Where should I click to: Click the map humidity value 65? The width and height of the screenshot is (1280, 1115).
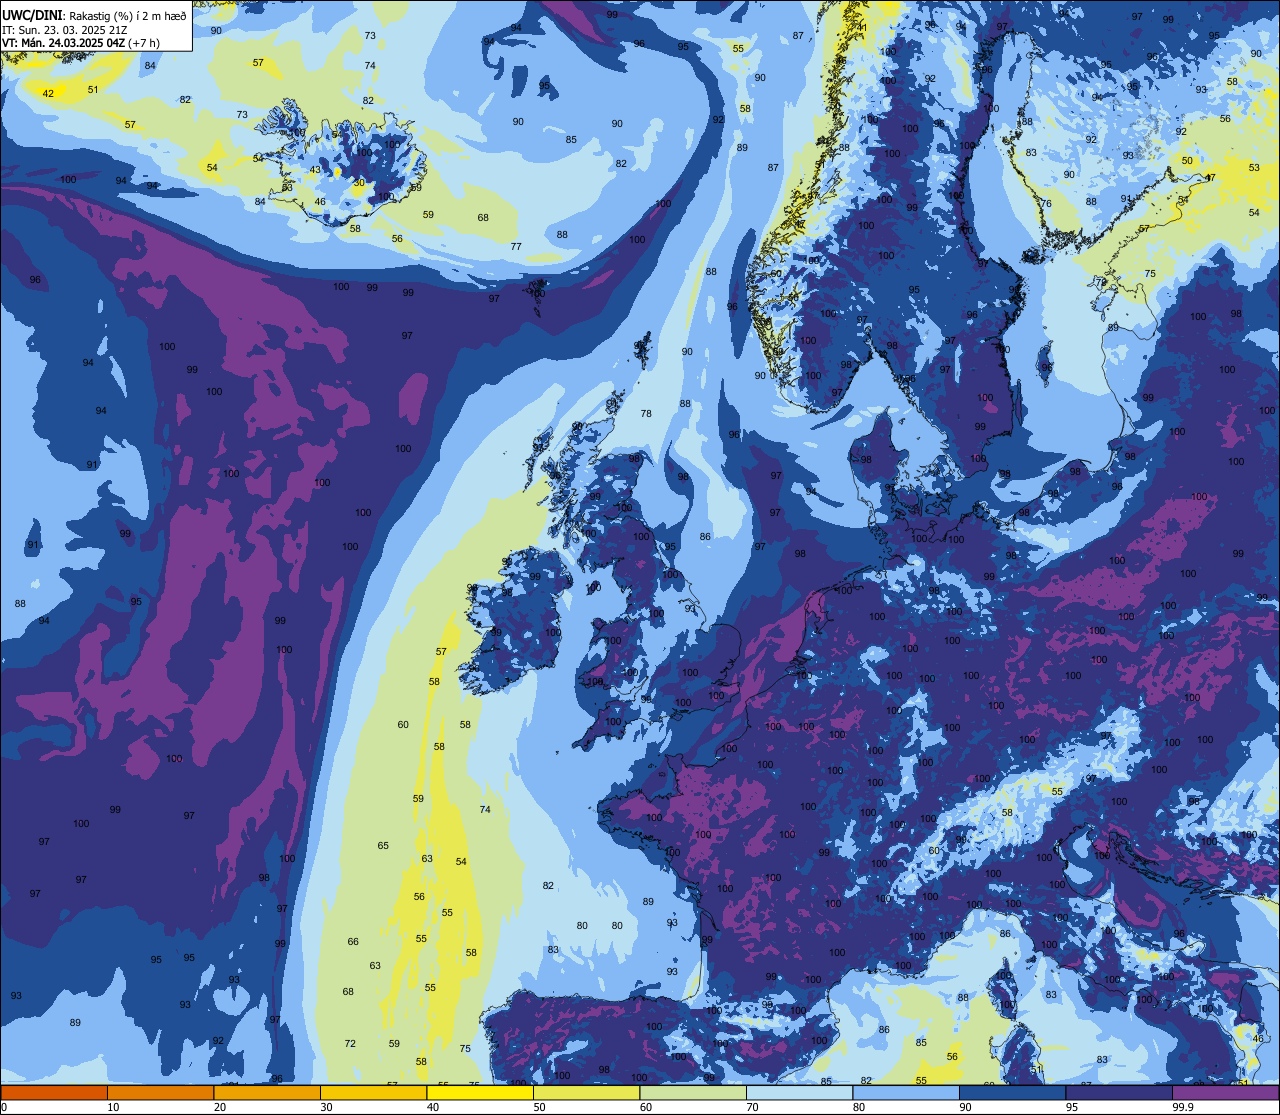[x=383, y=846]
